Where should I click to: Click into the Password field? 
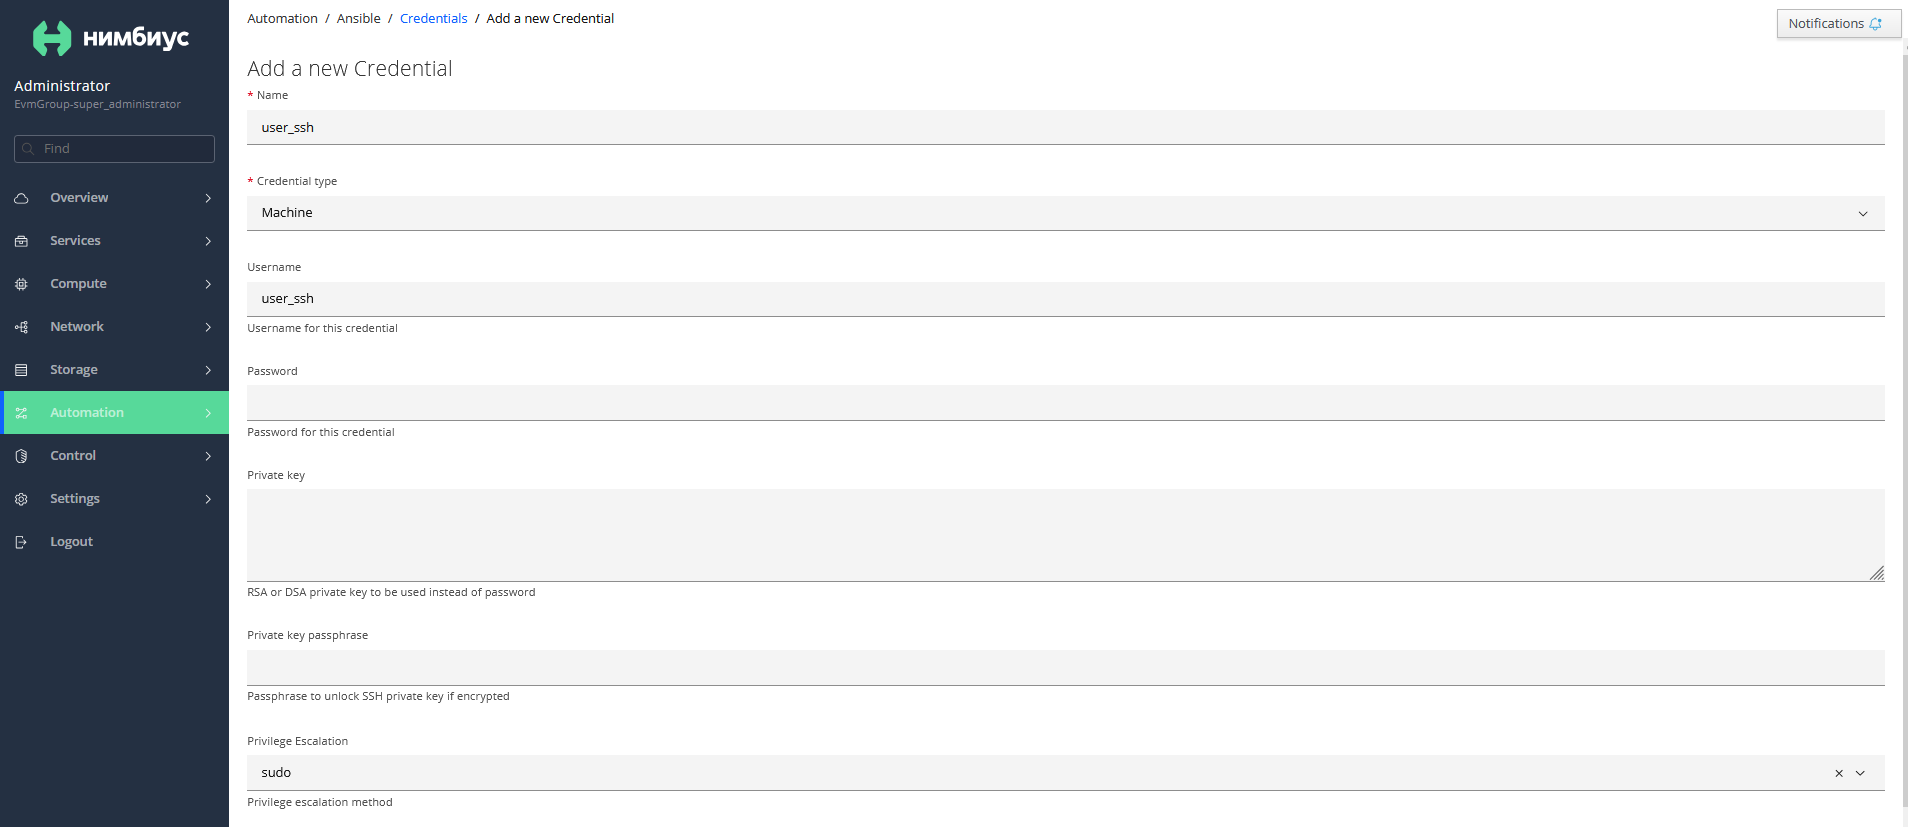[x=1065, y=403]
